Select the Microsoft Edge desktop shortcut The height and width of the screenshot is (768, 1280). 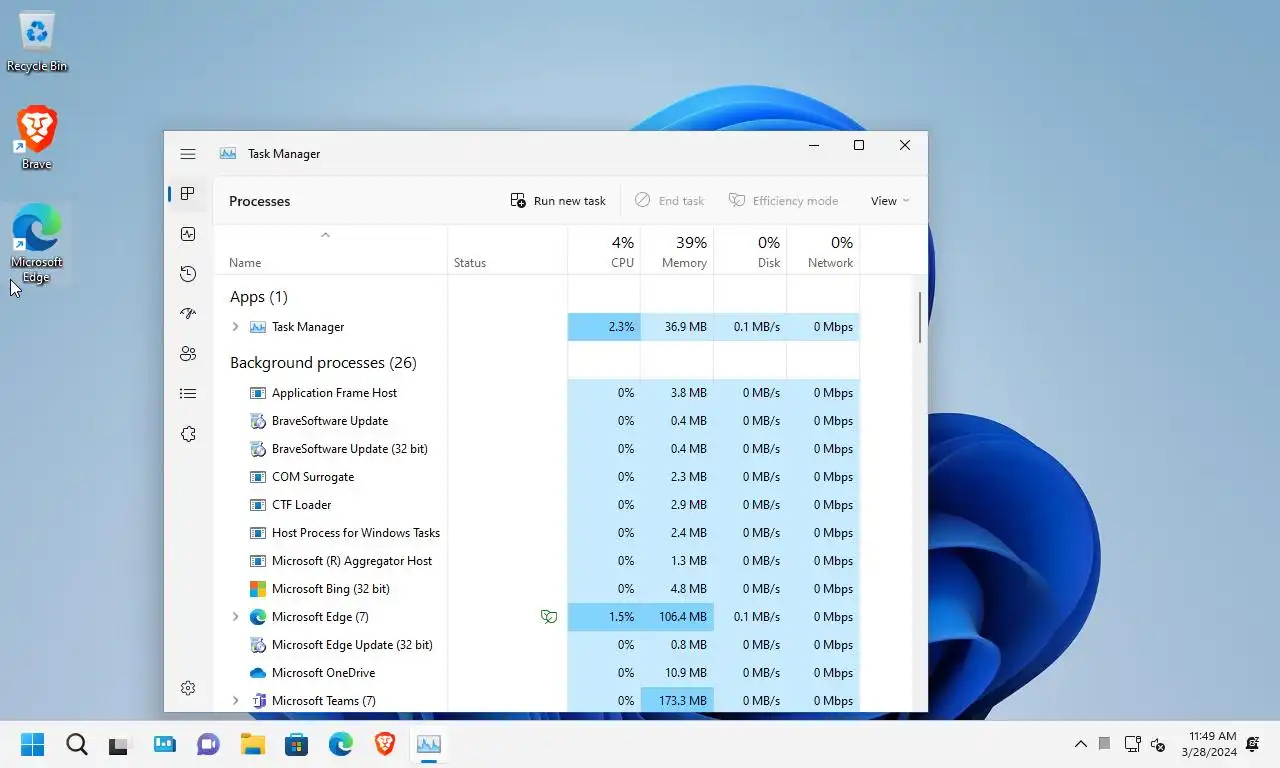tap(37, 244)
